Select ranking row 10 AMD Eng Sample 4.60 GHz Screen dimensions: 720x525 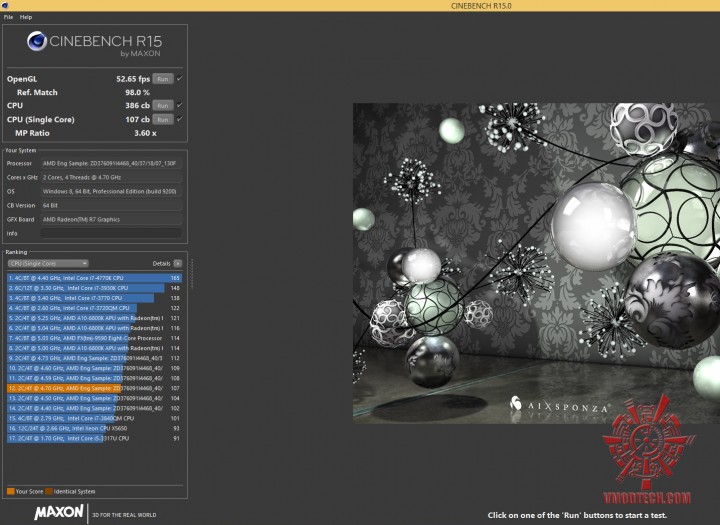94,368
